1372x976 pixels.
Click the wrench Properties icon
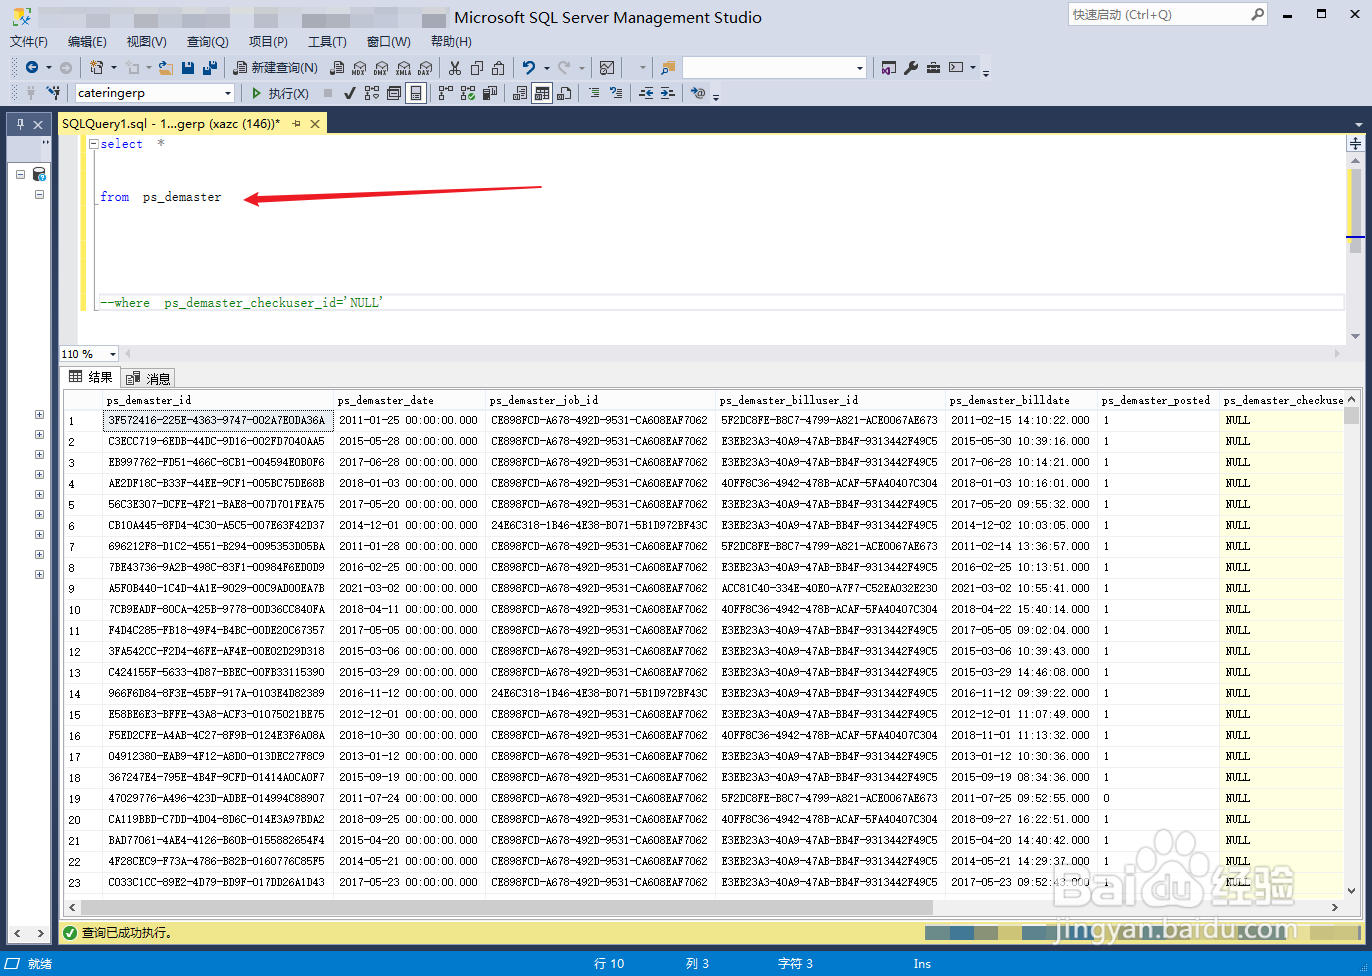[911, 68]
